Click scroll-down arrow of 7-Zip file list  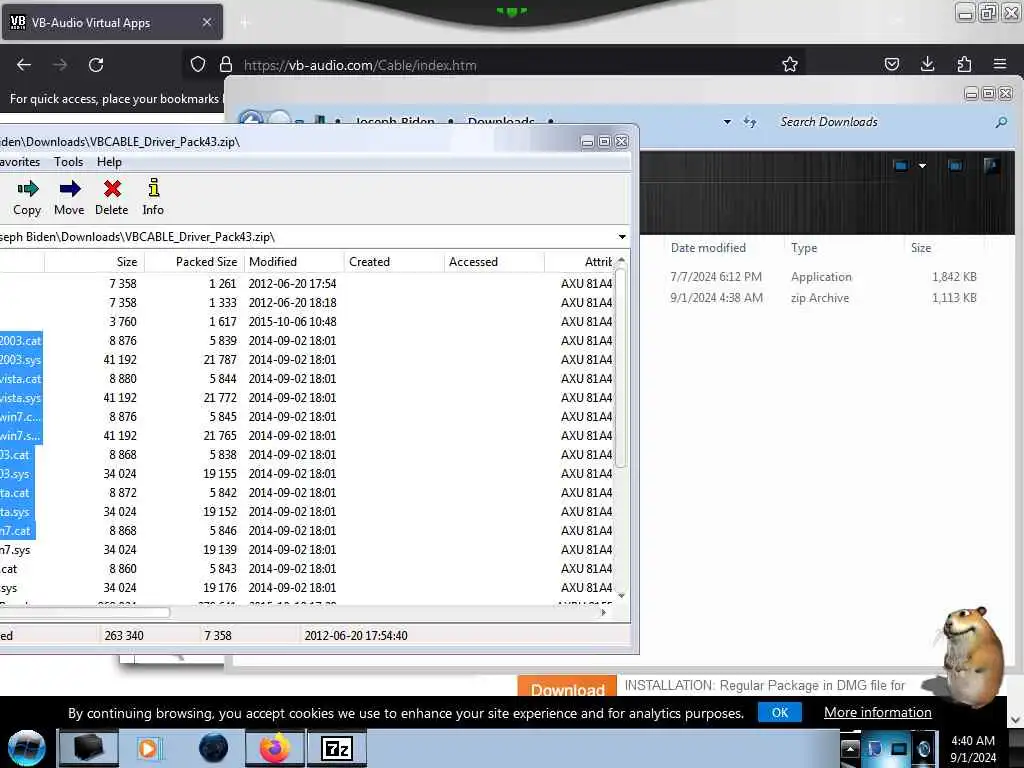tap(621, 596)
